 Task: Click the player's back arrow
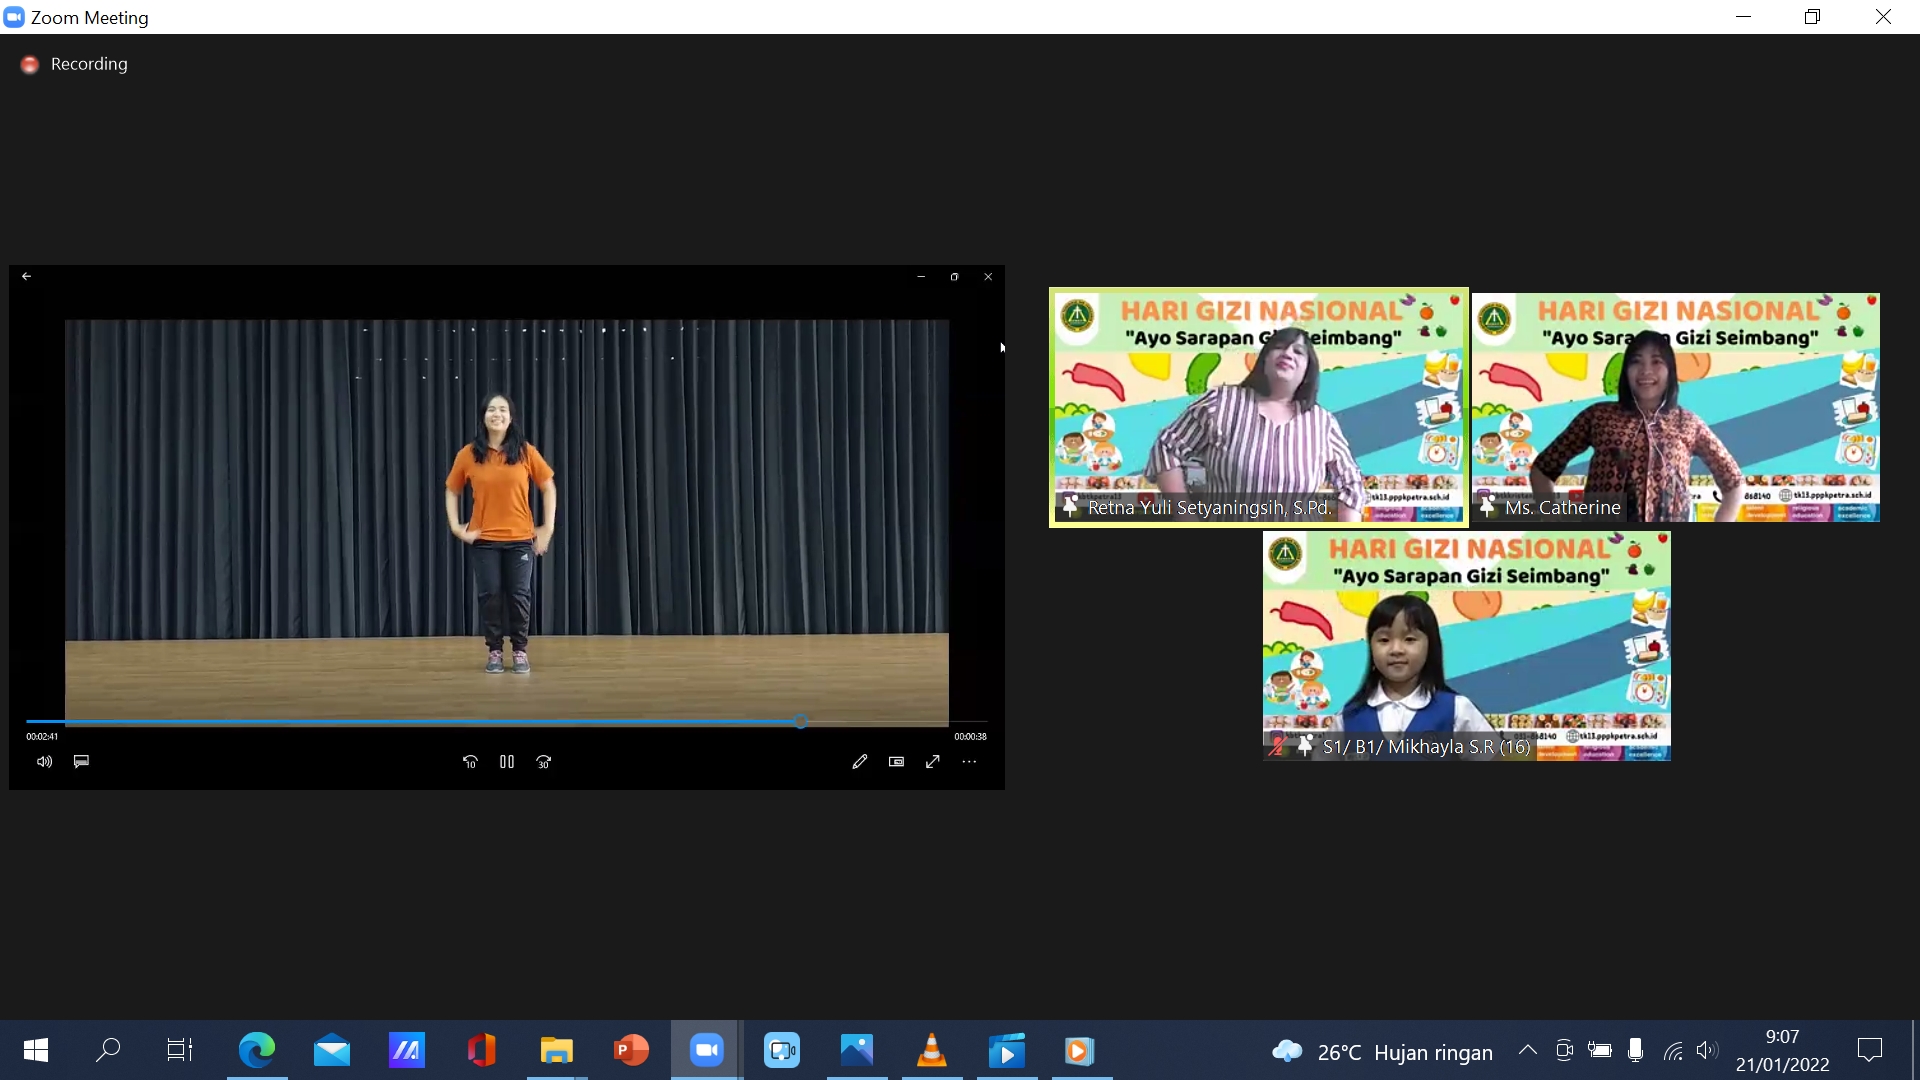27,277
